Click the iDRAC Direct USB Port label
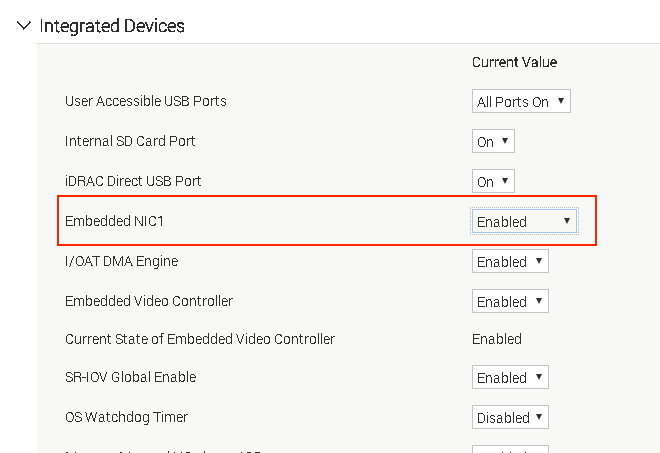Viewport: 660px width, 453px height. pyautogui.click(x=133, y=182)
